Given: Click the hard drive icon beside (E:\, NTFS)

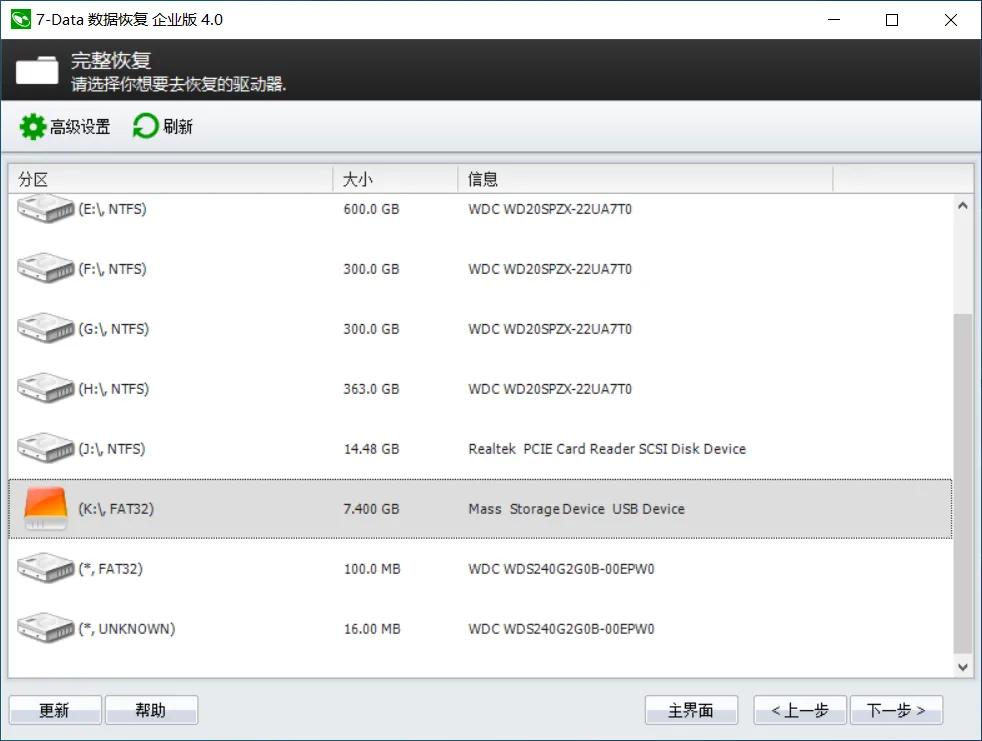Looking at the screenshot, I should tap(46, 209).
